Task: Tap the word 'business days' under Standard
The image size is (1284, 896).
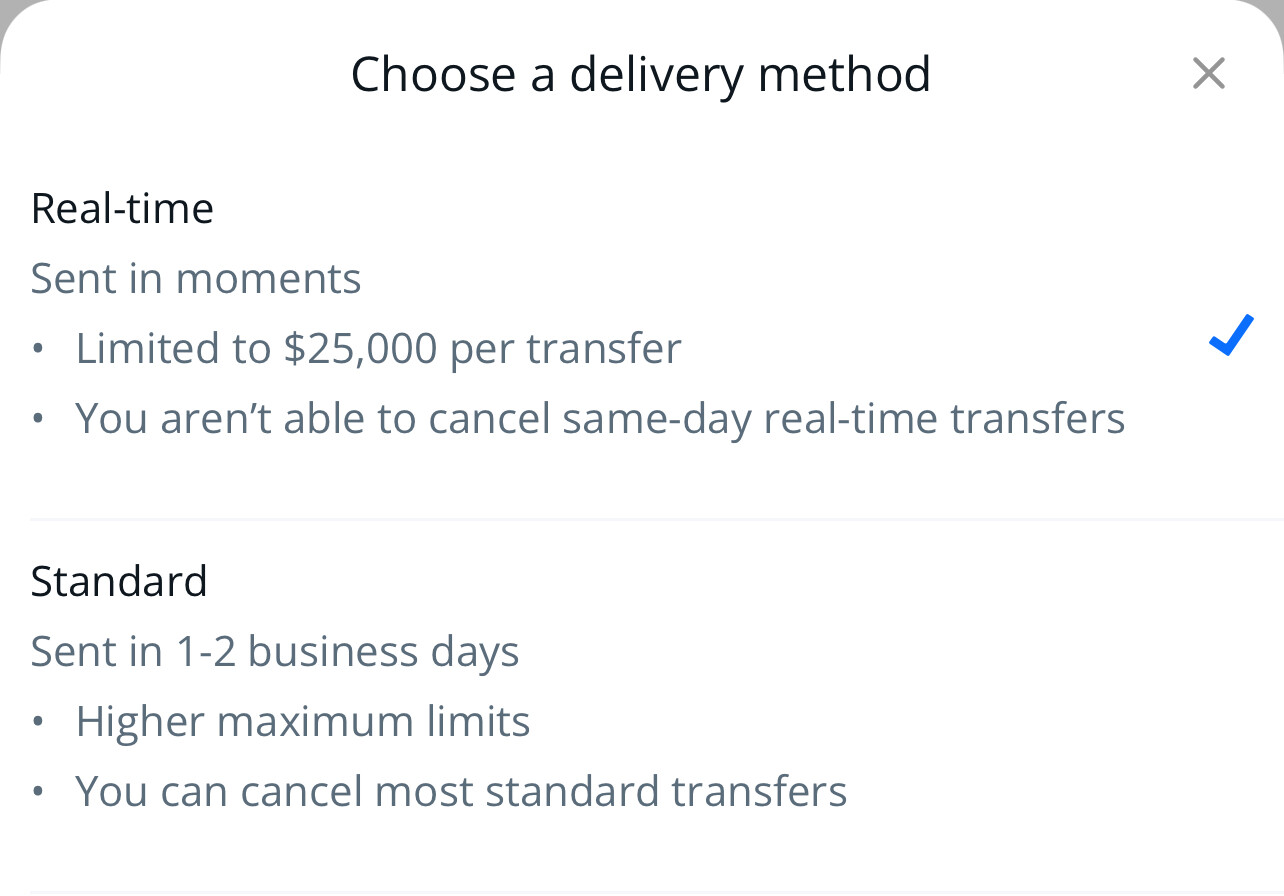Action: click(383, 651)
